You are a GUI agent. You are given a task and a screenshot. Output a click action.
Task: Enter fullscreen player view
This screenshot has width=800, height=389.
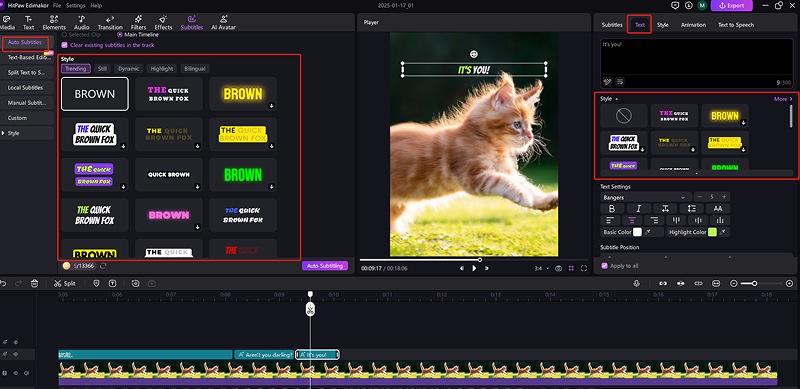pyautogui.click(x=584, y=268)
